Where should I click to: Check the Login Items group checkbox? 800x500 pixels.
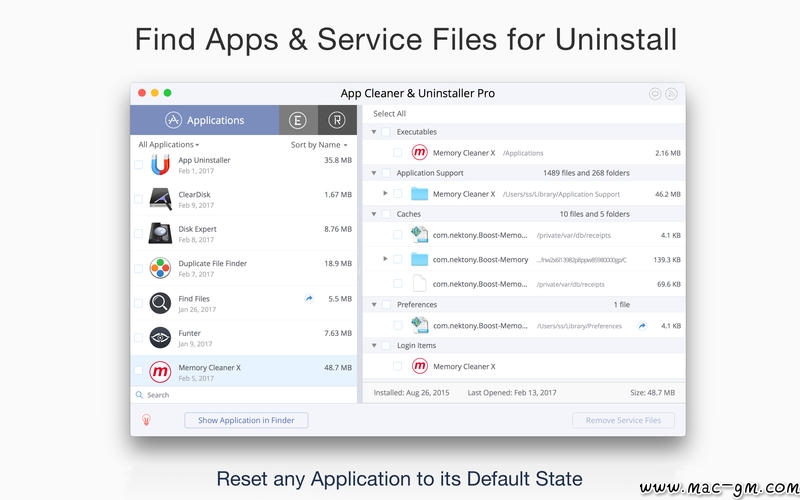coord(386,346)
